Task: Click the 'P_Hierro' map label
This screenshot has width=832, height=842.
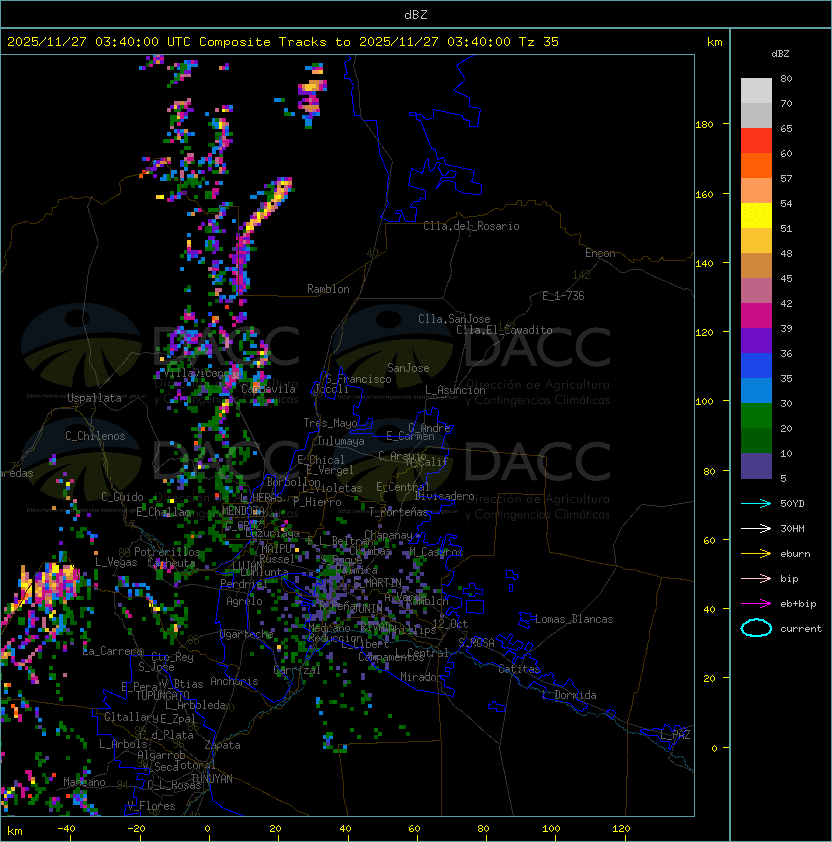Action: pos(317,502)
